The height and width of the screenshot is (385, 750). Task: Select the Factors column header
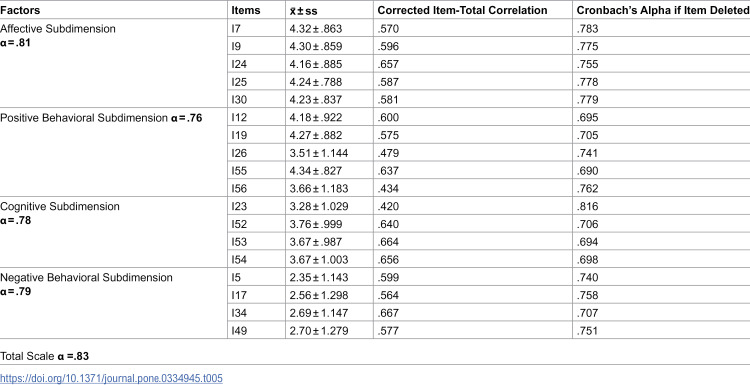tap(20, 10)
